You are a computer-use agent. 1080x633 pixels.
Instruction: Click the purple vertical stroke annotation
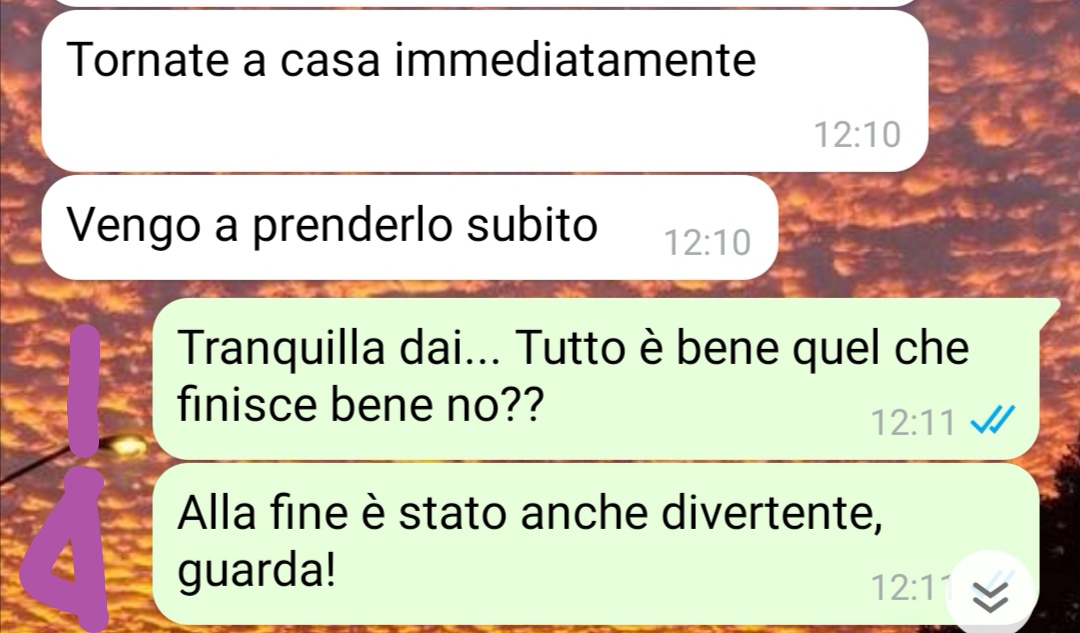85,391
